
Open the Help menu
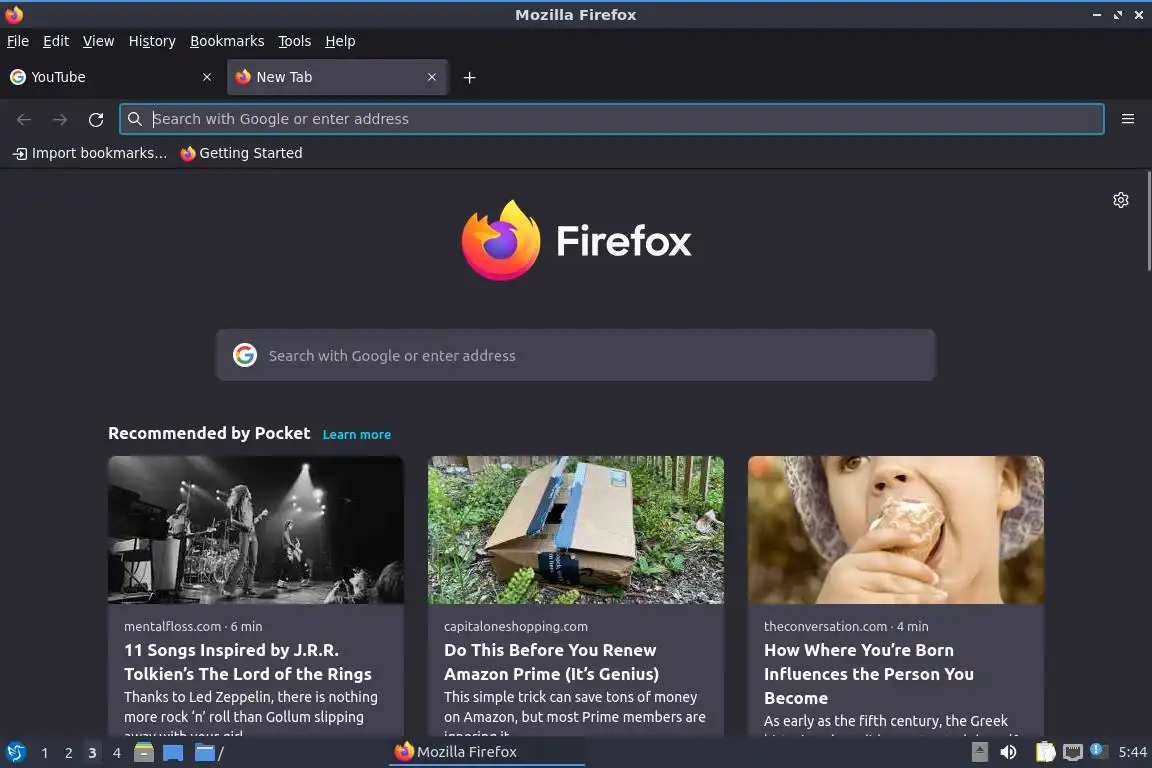pos(340,41)
